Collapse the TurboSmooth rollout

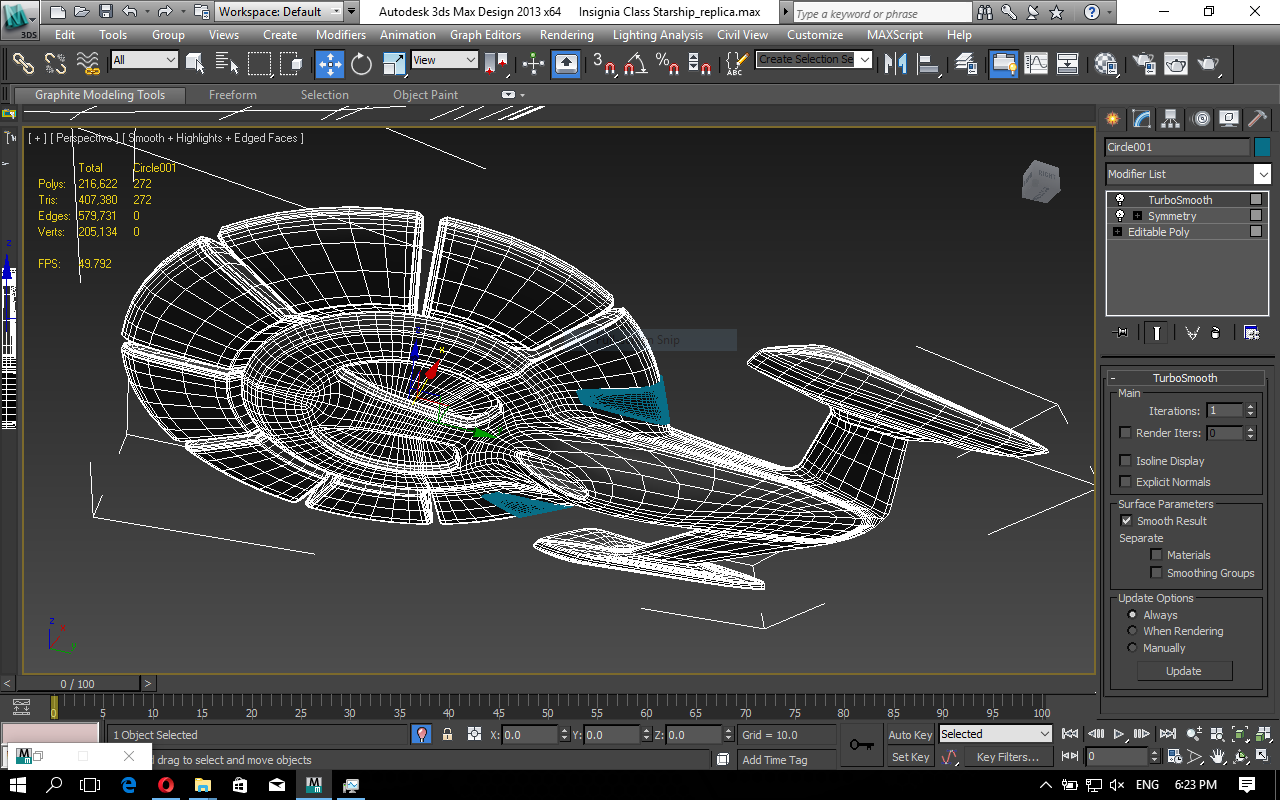[x=1185, y=378]
